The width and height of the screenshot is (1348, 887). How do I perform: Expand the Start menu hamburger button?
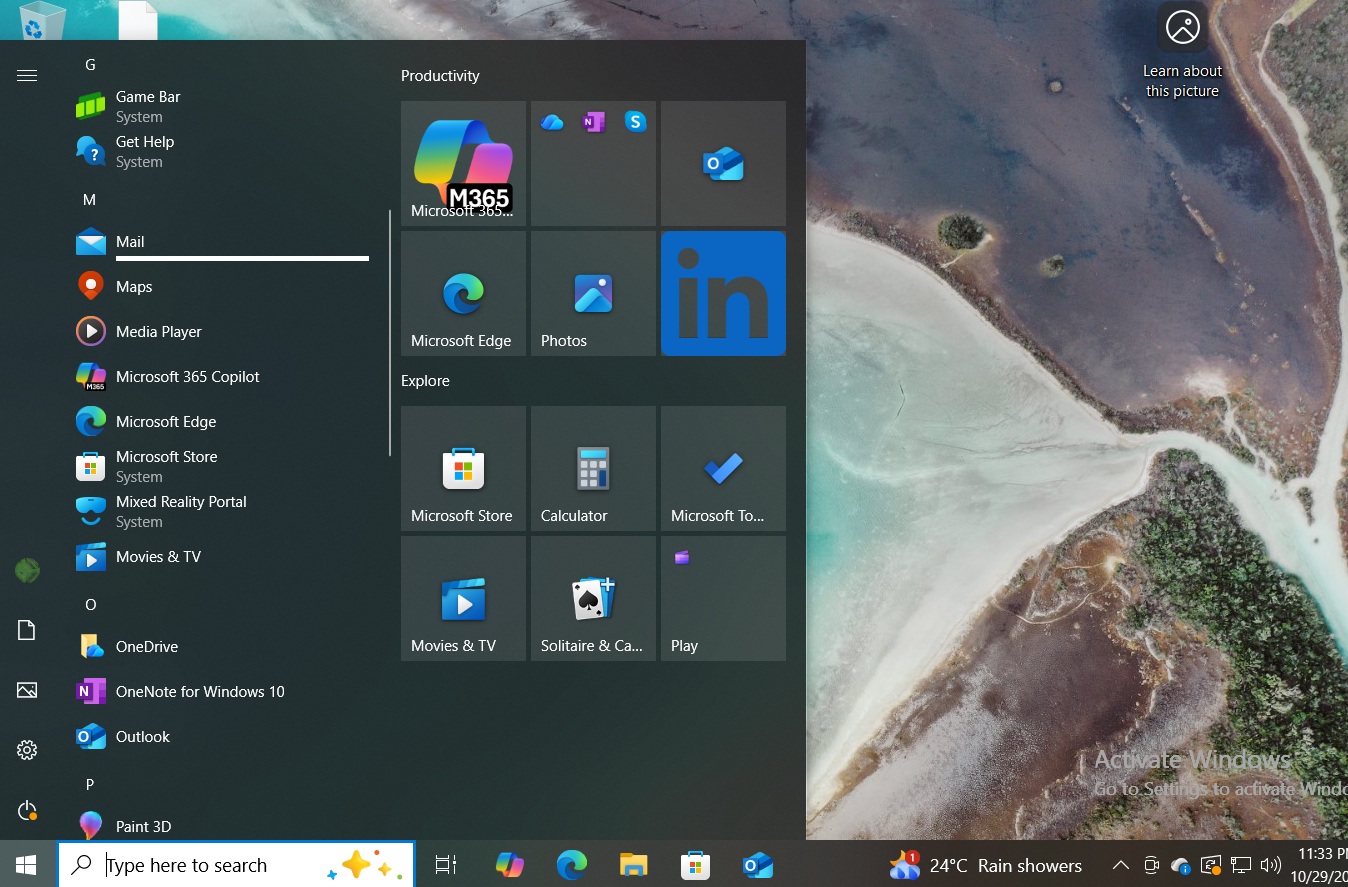click(x=27, y=75)
